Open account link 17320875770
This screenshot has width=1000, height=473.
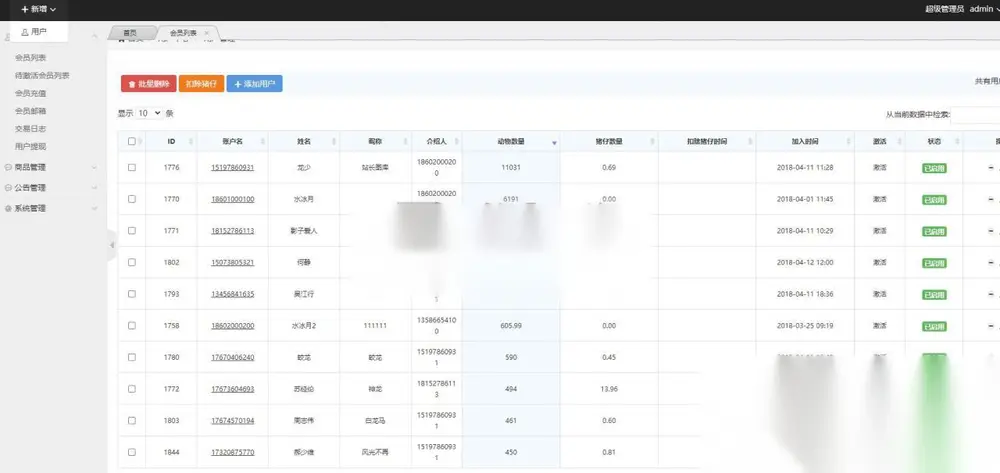(x=233, y=453)
